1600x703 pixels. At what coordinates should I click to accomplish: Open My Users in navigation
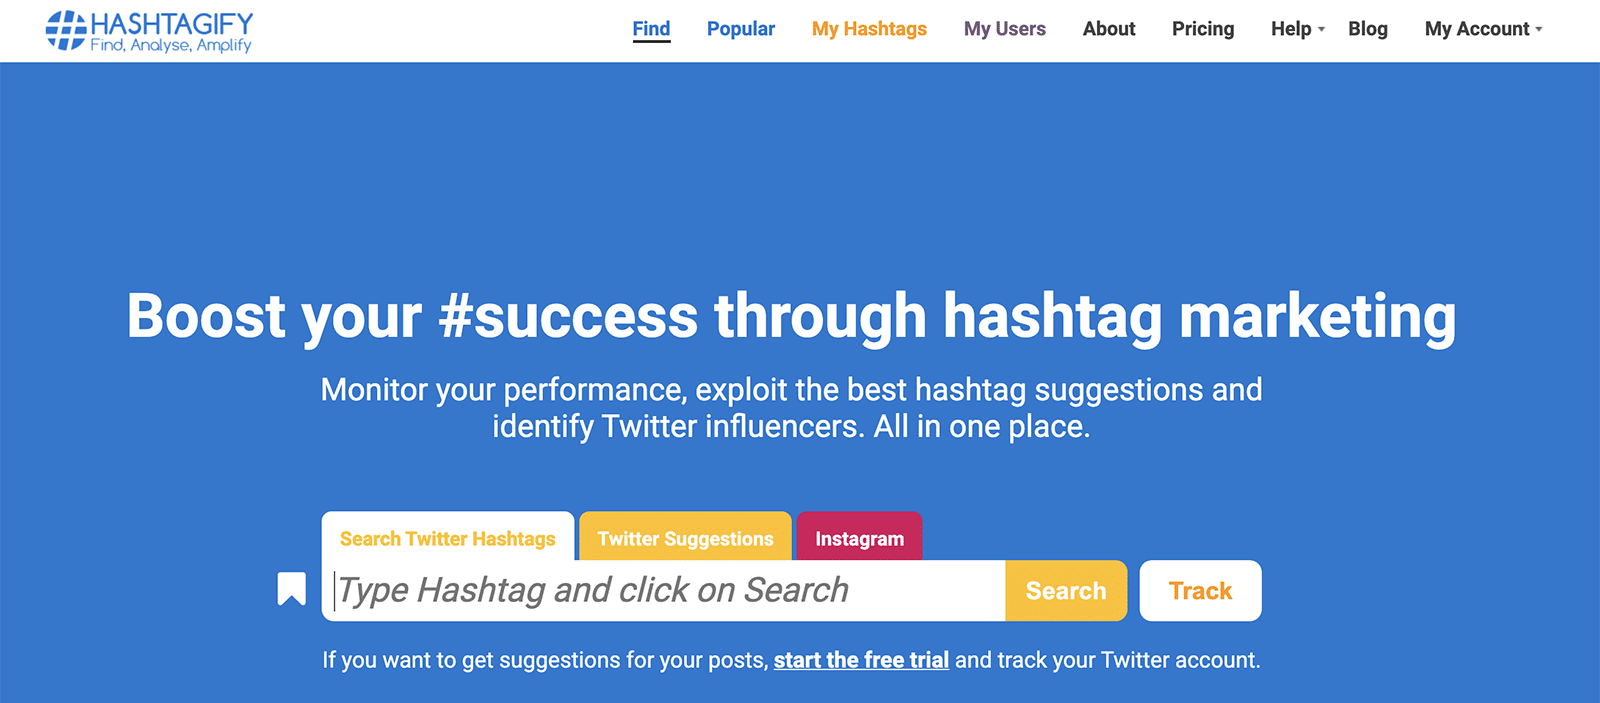(1005, 29)
